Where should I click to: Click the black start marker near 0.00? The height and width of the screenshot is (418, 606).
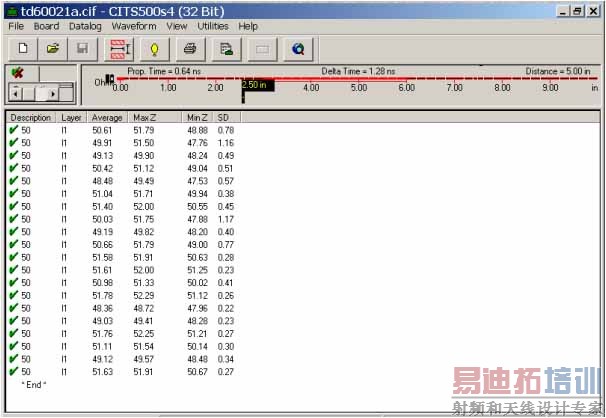coord(110,79)
